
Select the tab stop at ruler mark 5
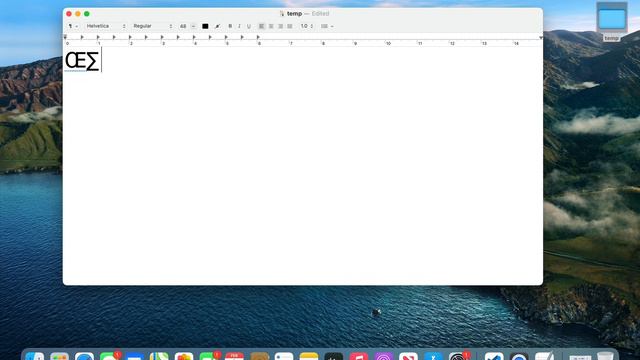tap(226, 37)
